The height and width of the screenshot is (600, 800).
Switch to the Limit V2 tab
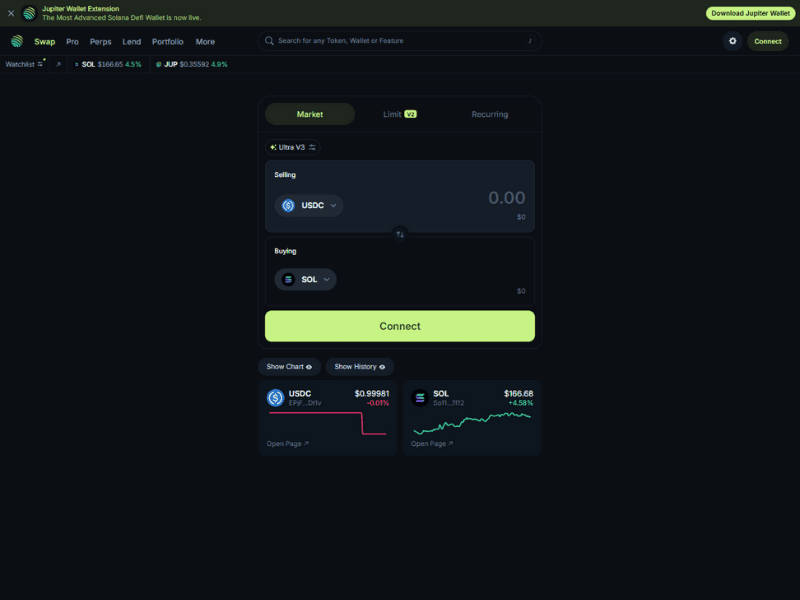[399, 113]
